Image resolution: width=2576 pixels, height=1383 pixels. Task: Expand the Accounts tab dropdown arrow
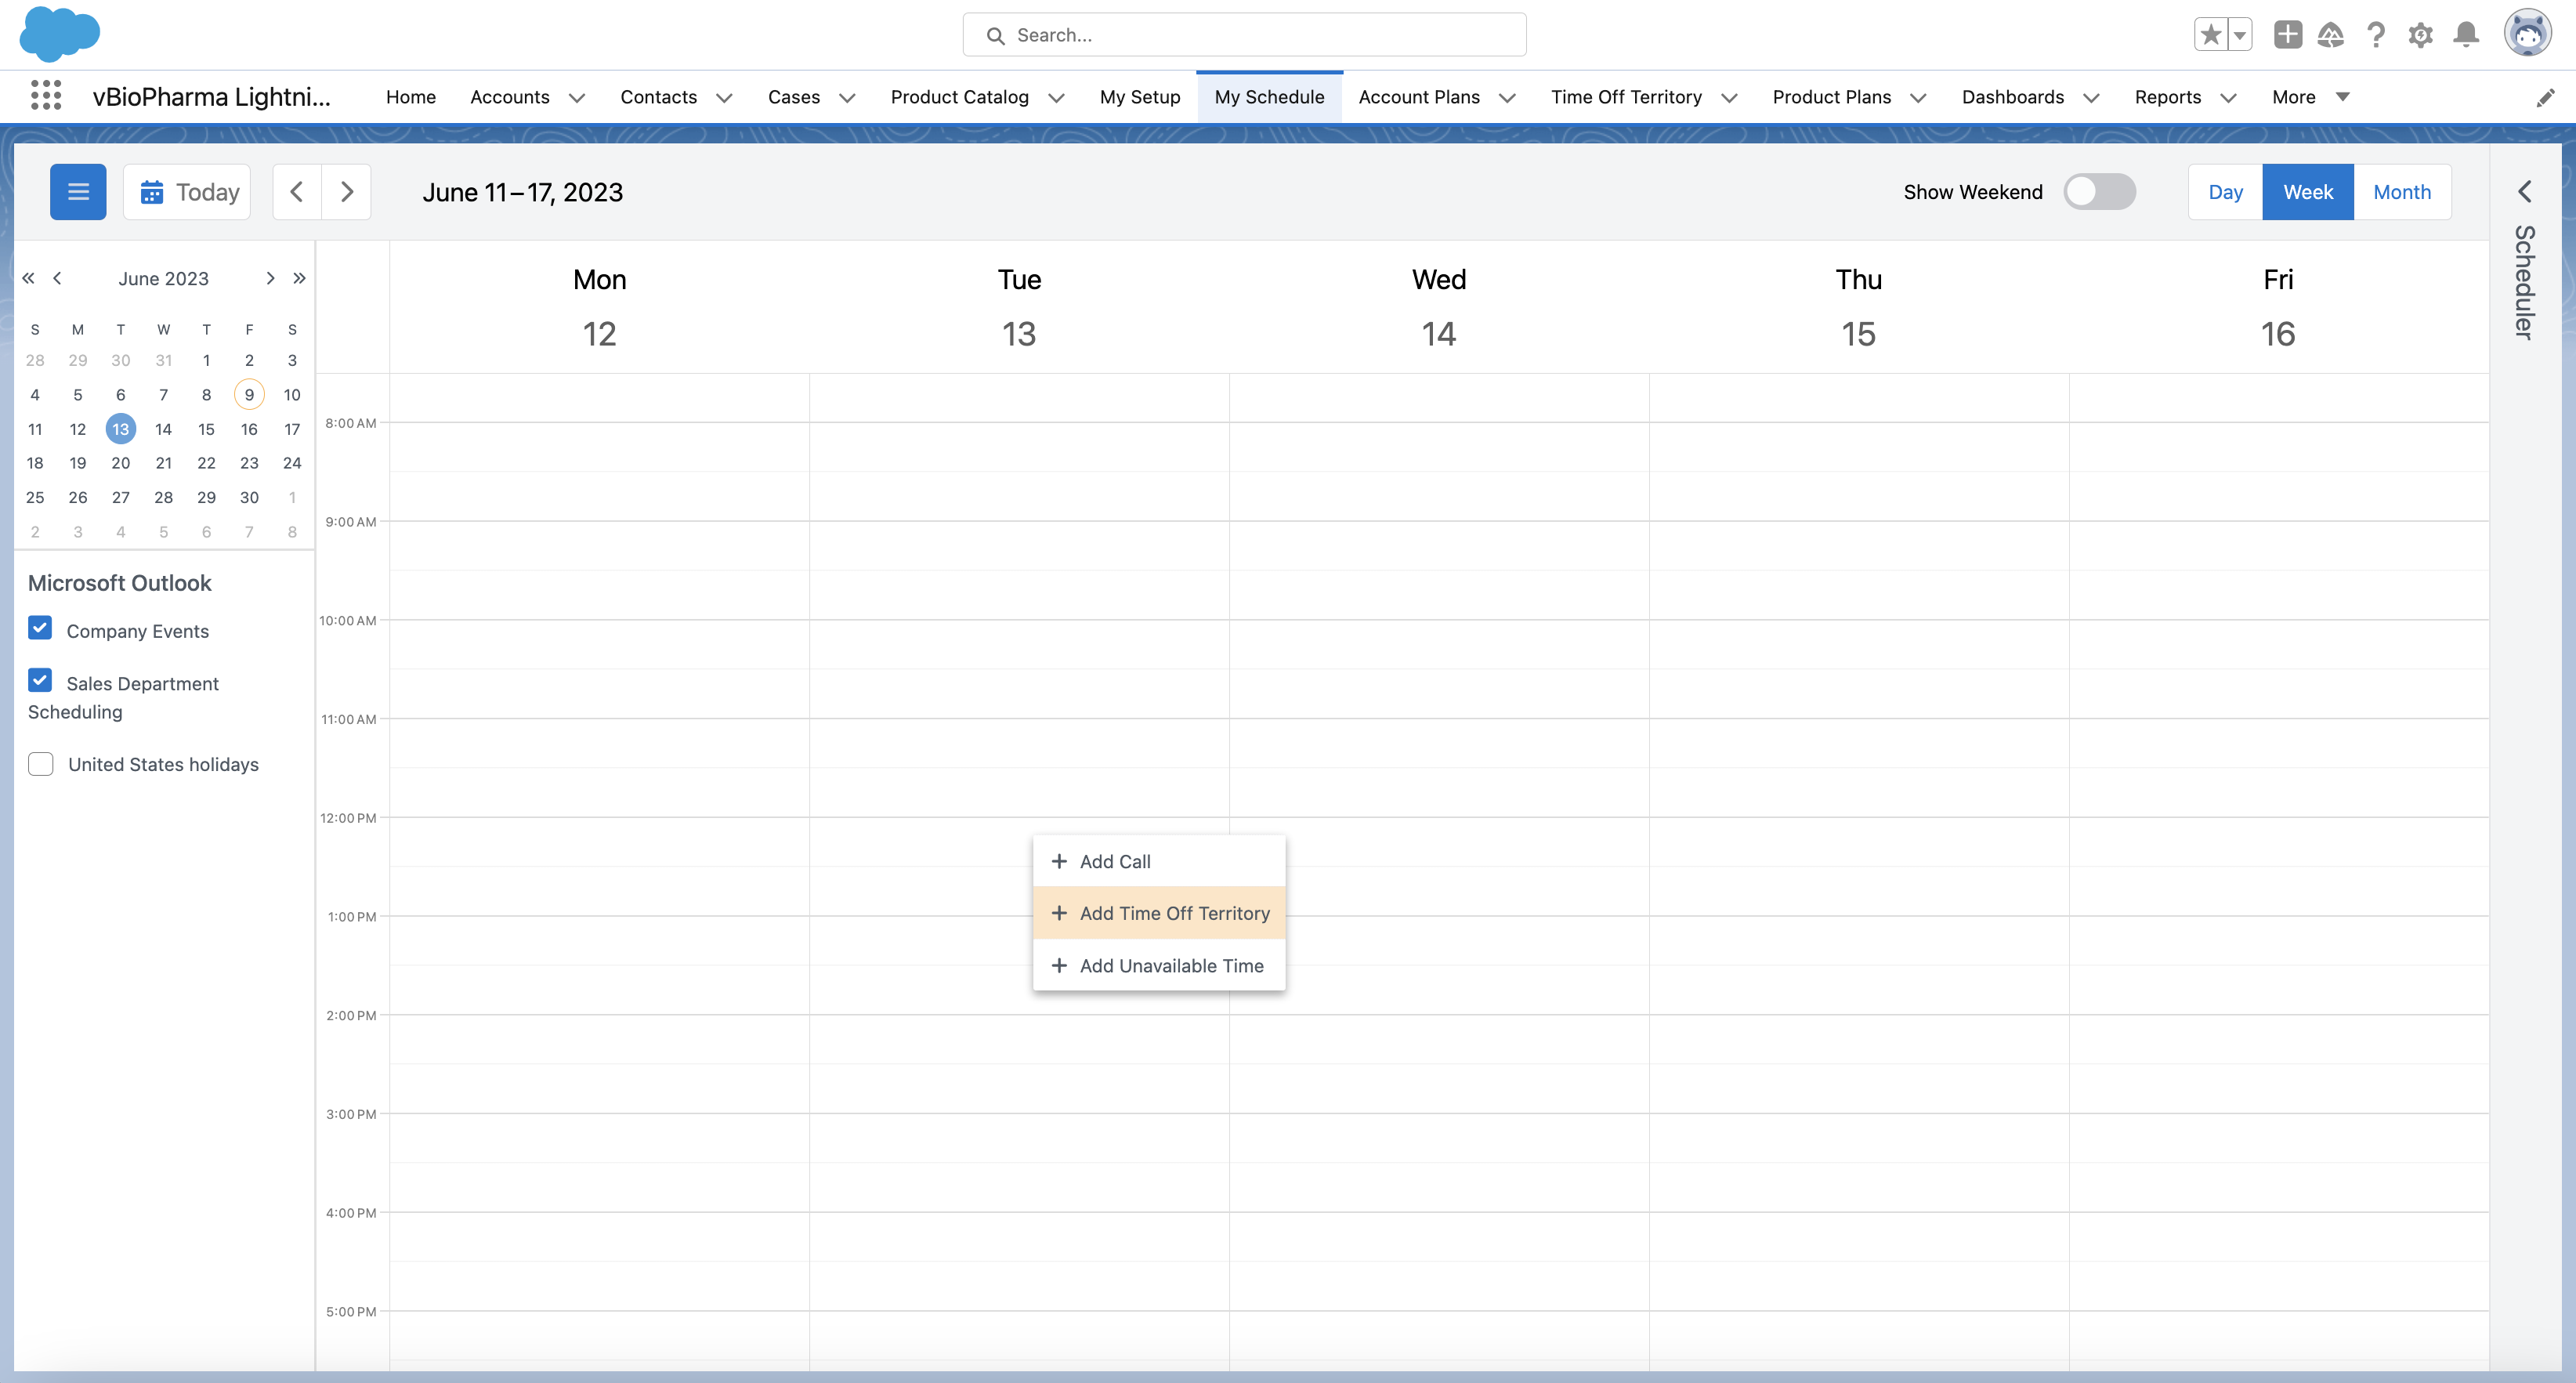tap(577, 97)
